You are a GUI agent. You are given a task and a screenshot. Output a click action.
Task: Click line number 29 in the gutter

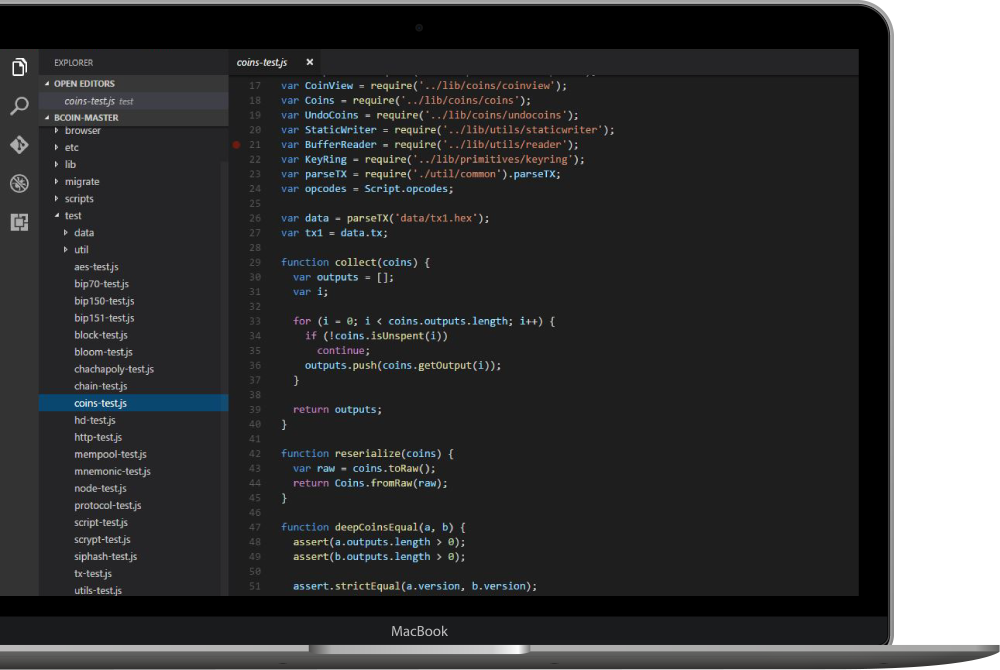coord(255,262)
